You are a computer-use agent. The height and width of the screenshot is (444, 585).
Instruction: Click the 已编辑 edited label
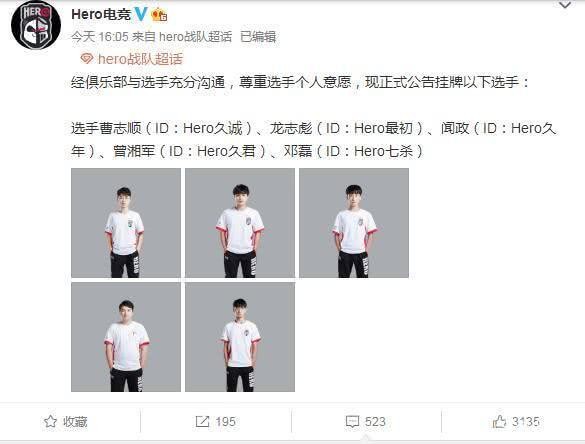point(258,37)
